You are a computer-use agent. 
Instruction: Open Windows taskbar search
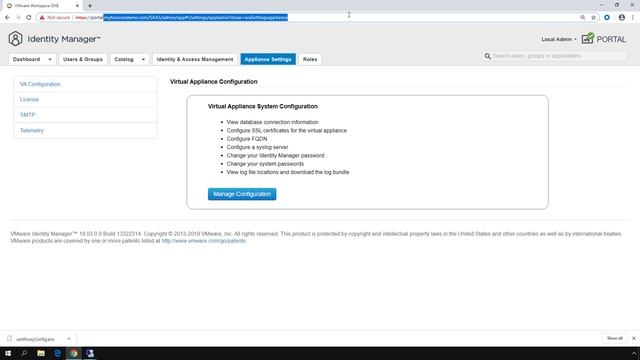24,353
